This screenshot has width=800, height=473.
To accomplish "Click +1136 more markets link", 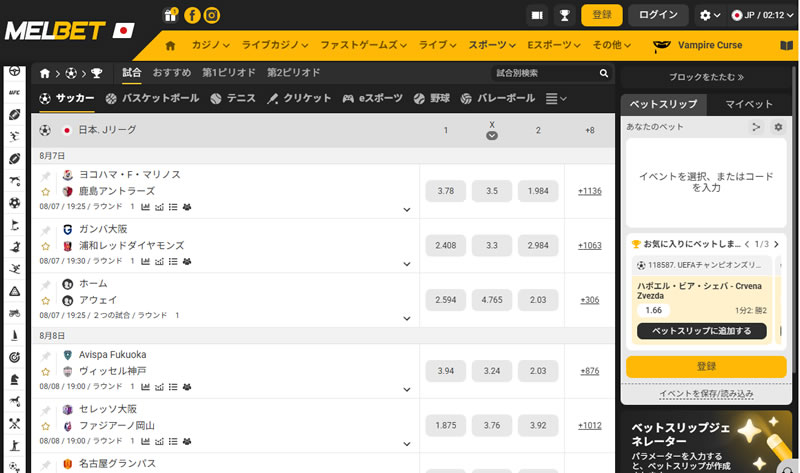I will click(x=590, y=191).
